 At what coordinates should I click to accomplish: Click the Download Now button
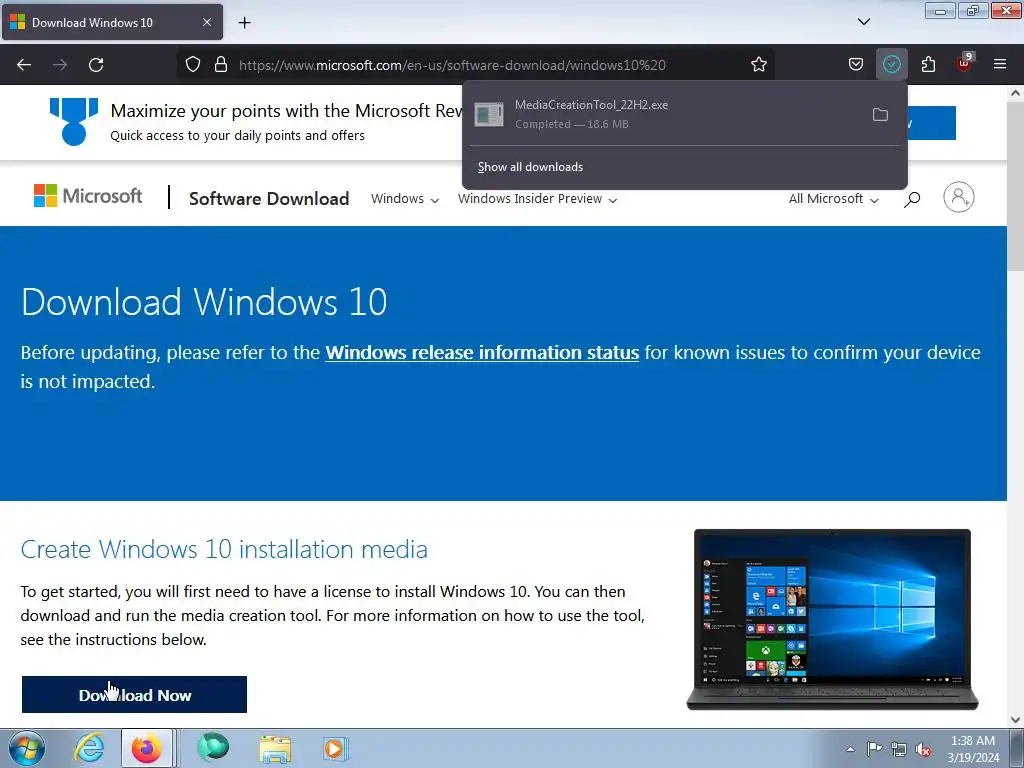135,694
